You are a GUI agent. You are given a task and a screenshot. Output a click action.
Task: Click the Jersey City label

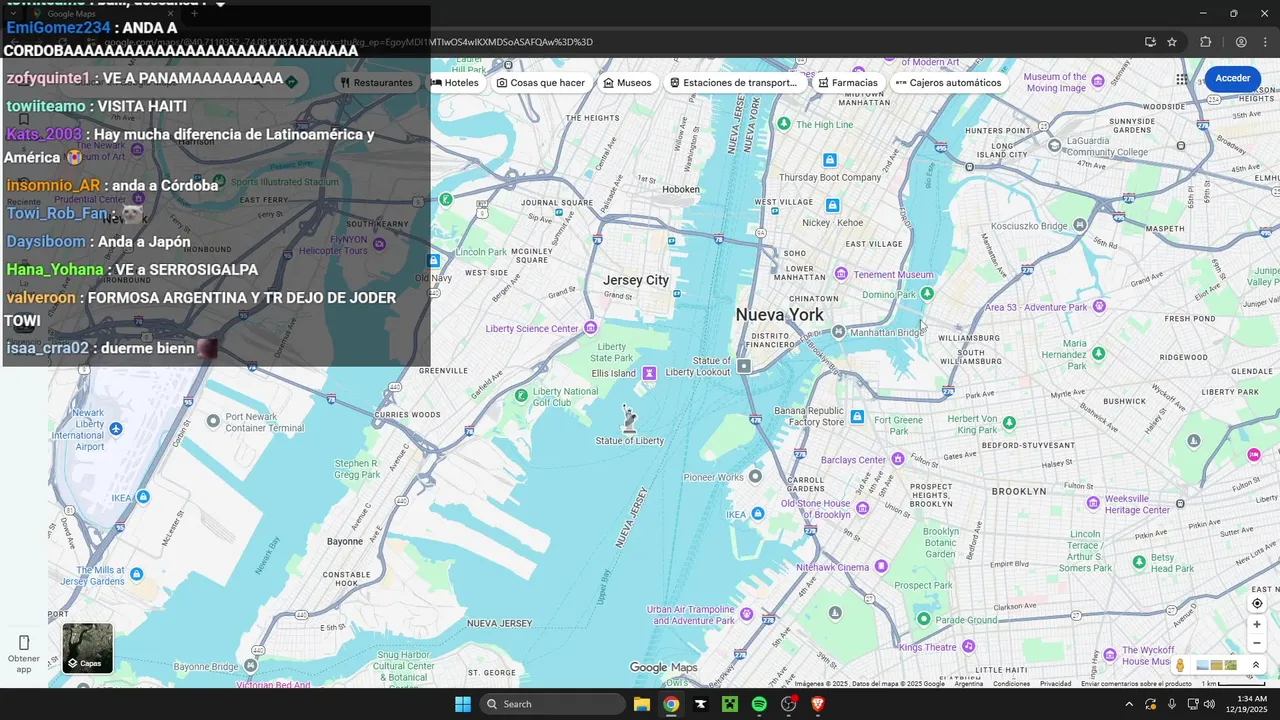636,280
